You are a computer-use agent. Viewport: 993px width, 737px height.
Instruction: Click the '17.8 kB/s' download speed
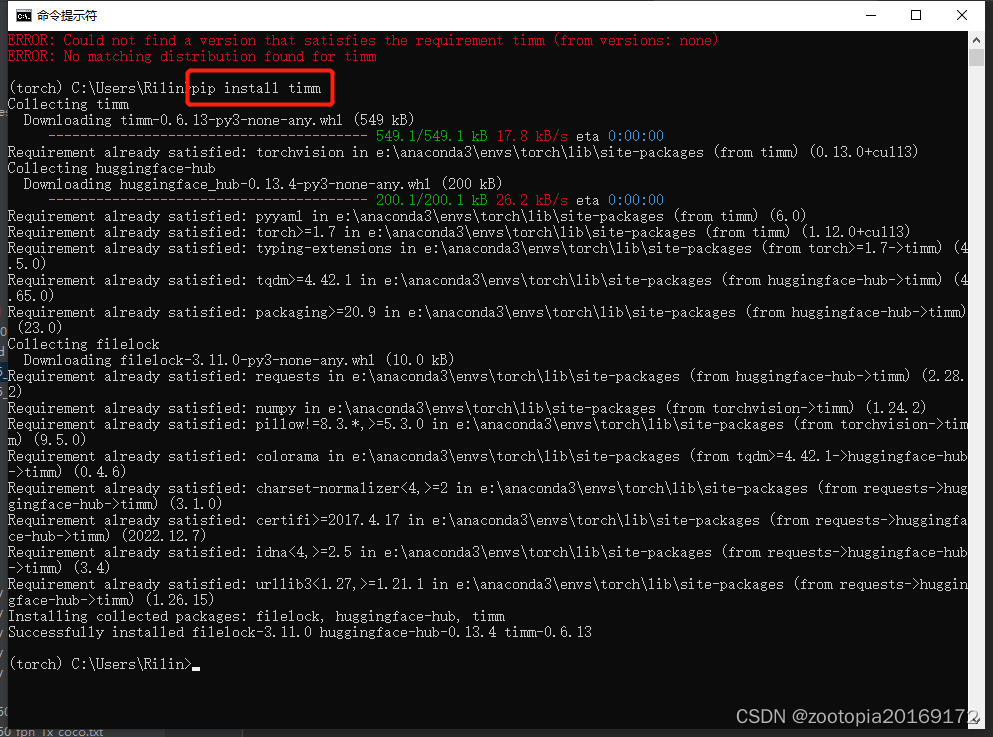pos(532,136)
